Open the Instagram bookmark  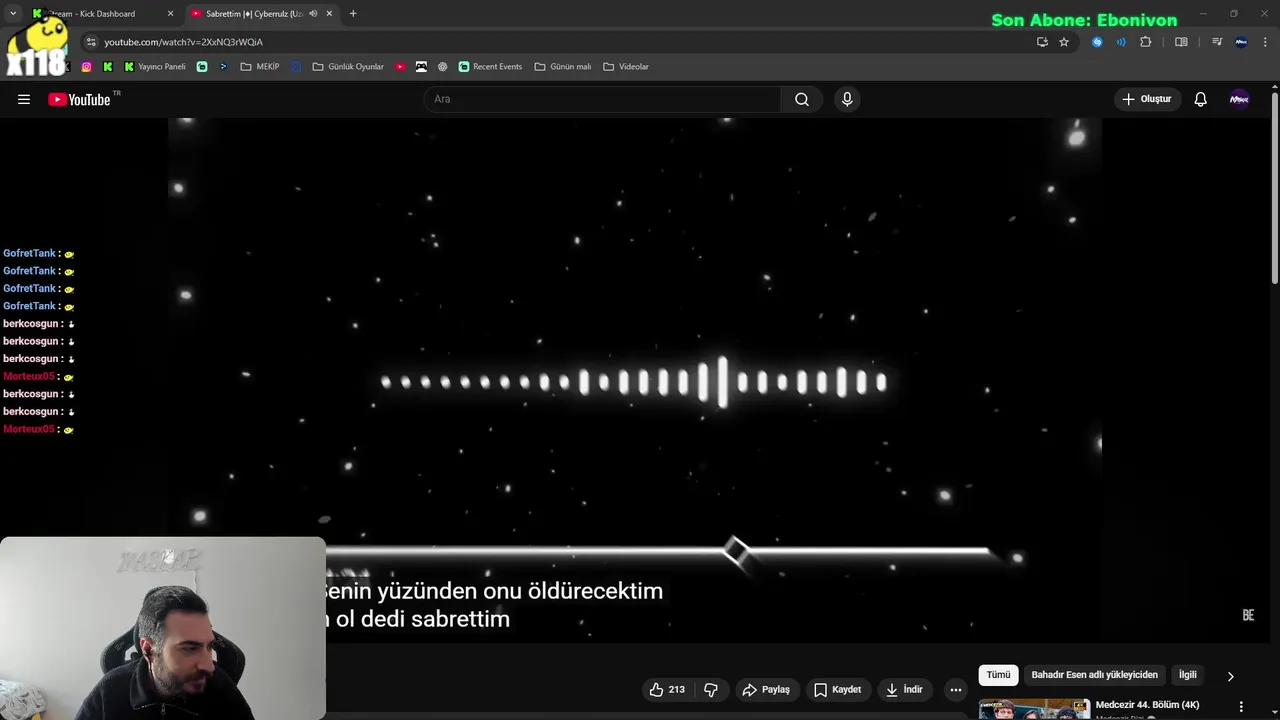[86, 67]
